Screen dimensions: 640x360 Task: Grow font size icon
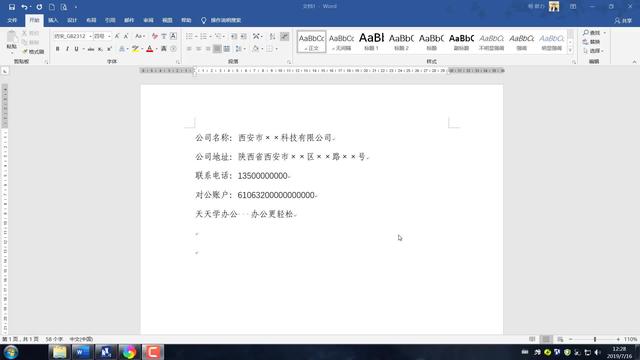117,36
